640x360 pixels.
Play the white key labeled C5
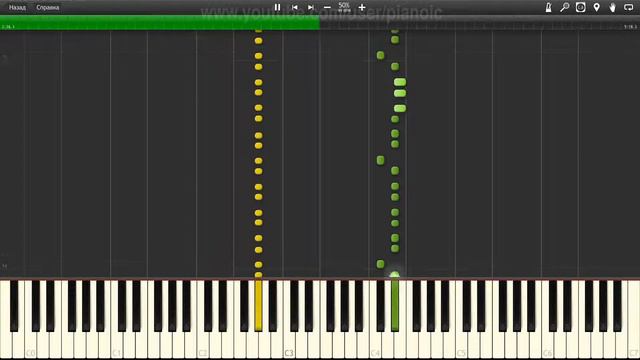pyautogui.click(x=461, y=345)
